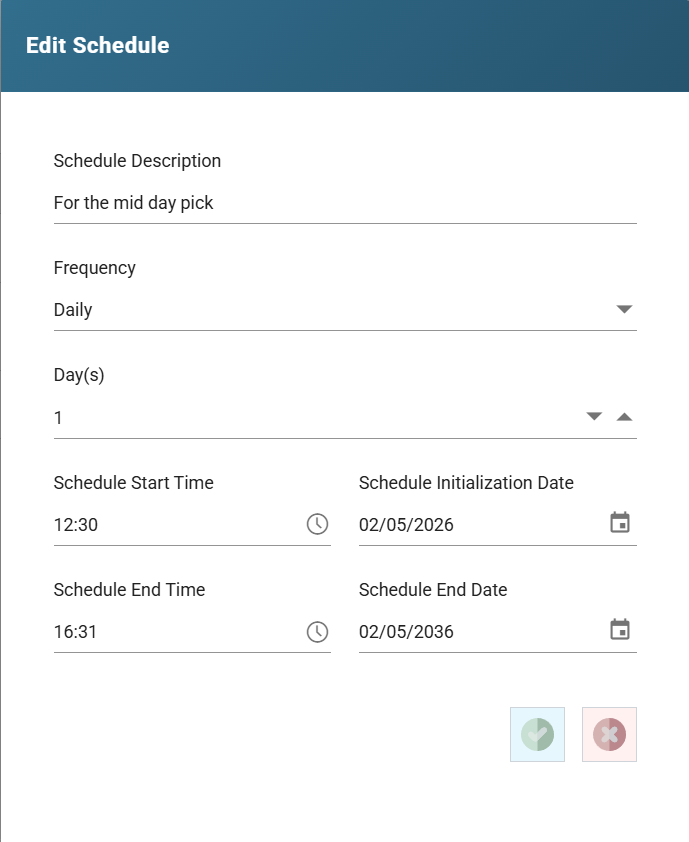689x842 pixels.
Task: Click the Frequency field label
Action: point(95,268)
